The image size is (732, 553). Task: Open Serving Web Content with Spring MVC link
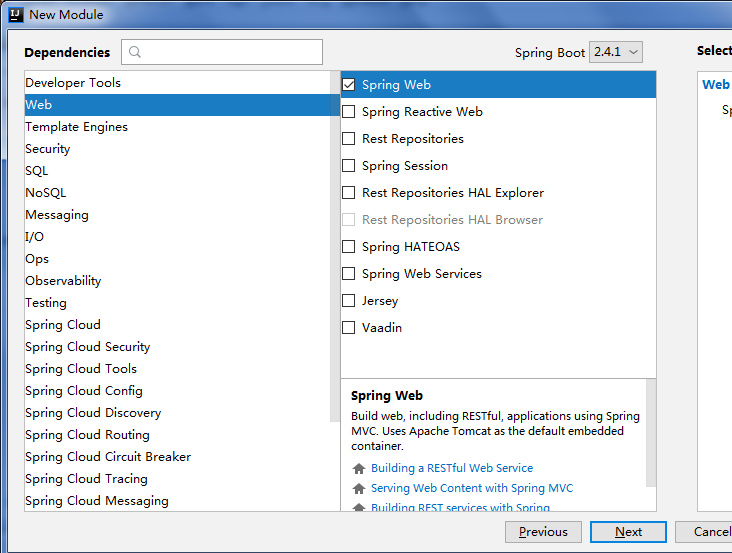(472, 488)
